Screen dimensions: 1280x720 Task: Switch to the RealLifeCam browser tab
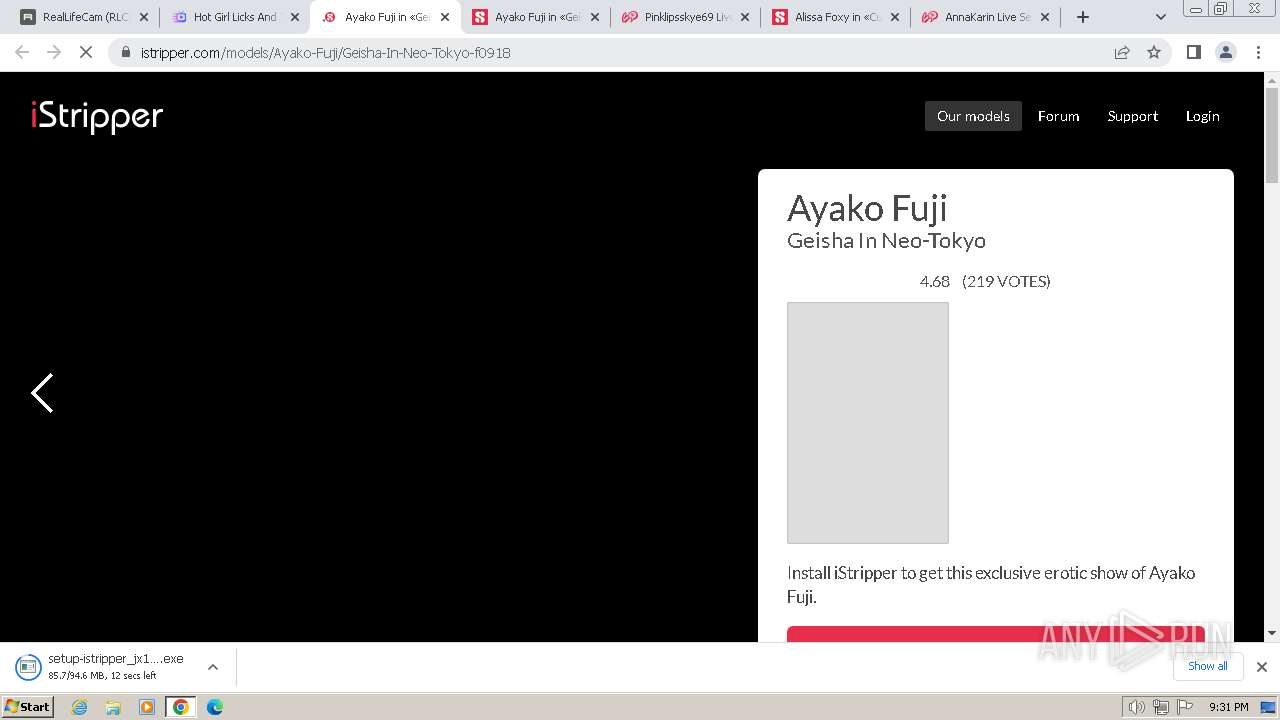point(84,17)
